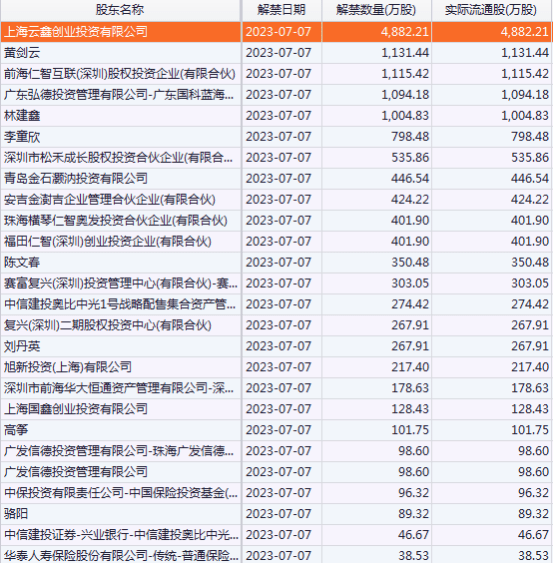The width and height of the screenshot is (554, 564).
Task: Click the 178.63 解禁数量 cell
Action: (x=376, y=388)
